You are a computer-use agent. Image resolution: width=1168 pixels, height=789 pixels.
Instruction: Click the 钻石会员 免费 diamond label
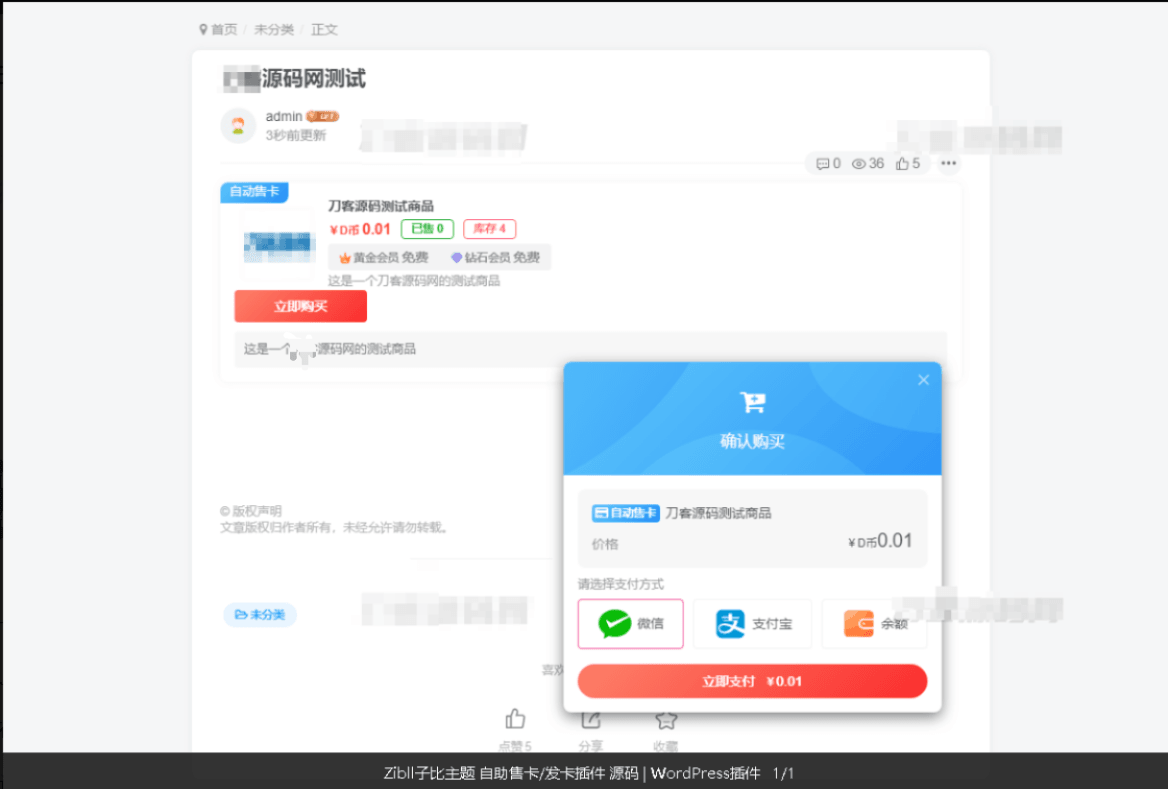click(495, 258)
